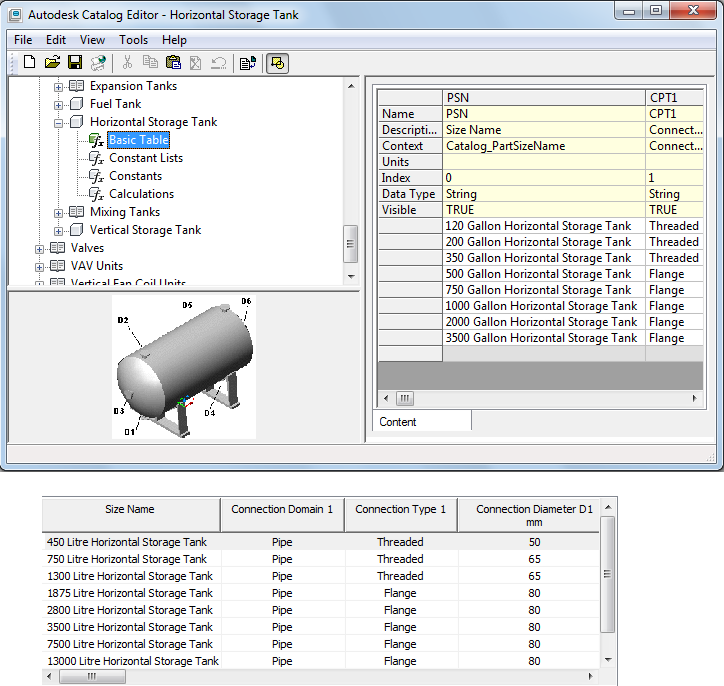Click the table view toolbar icon
This screenshot has width=724, height=686.
click(x=247, y=63)
